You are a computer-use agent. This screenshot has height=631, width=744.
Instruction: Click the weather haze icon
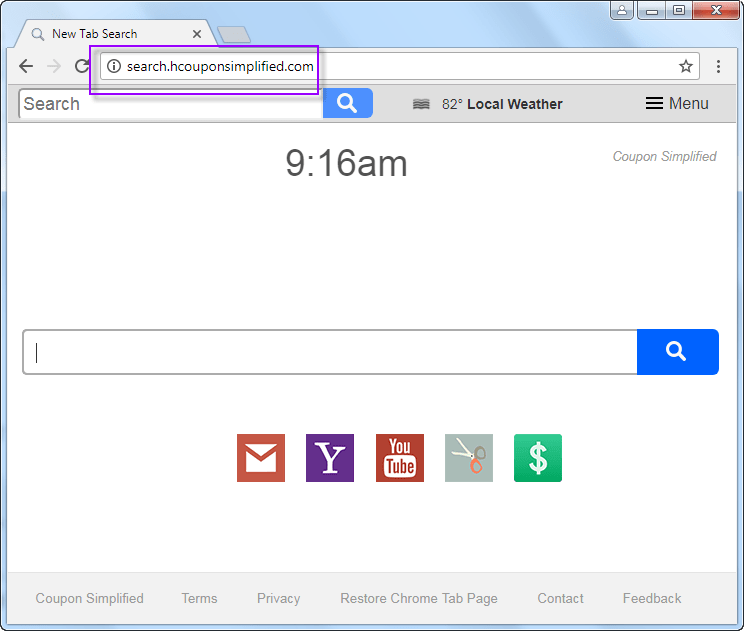pos(421,104)
